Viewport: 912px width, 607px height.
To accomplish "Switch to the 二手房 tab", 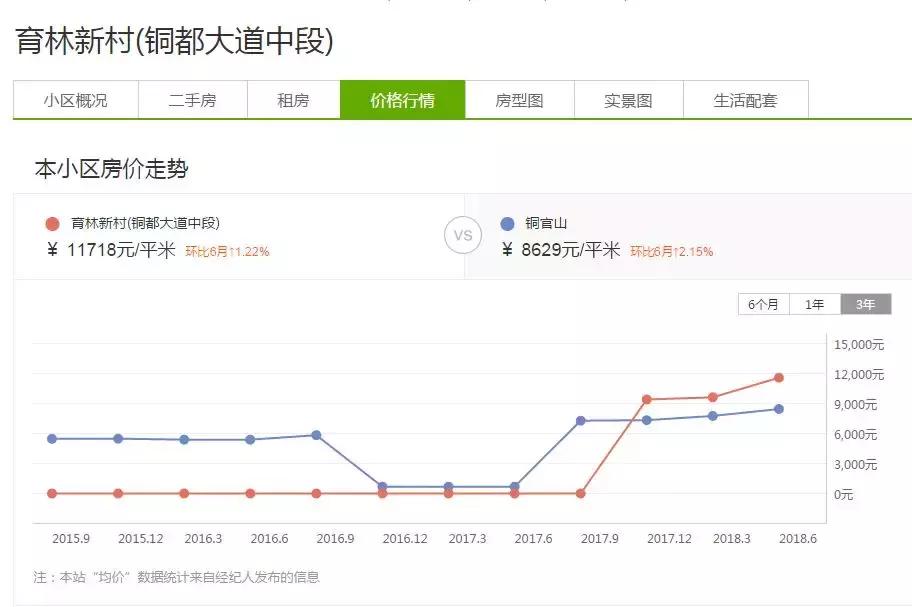I will coord(192,100).
